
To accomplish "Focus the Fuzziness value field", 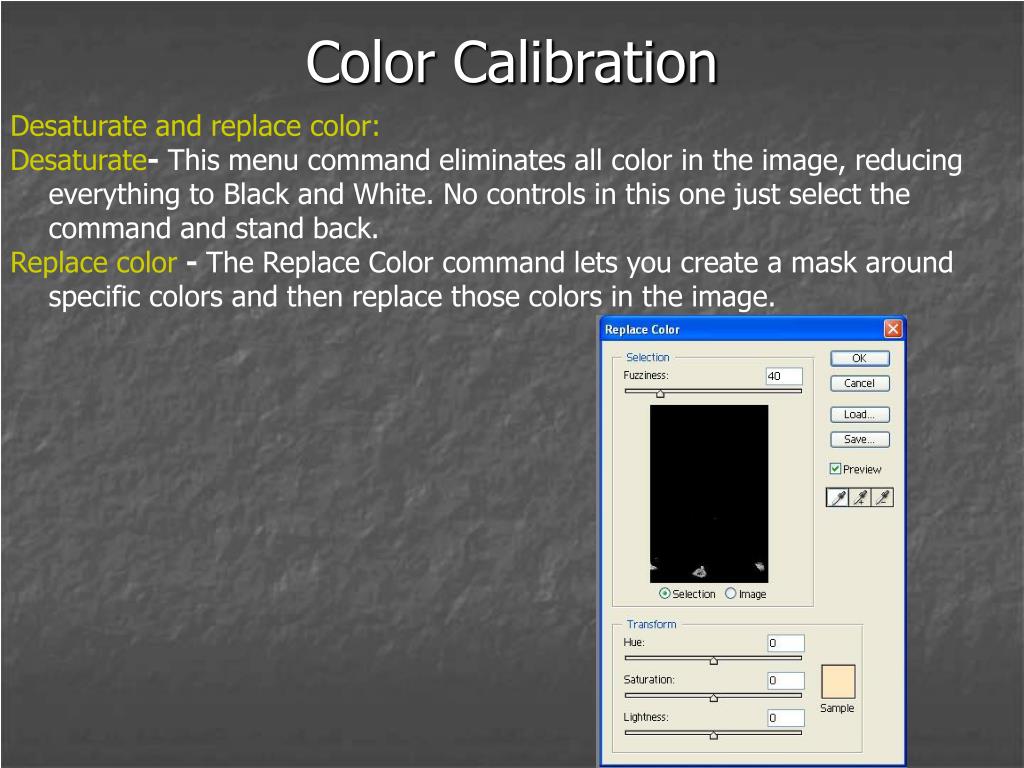I will [x=784, y=376].
